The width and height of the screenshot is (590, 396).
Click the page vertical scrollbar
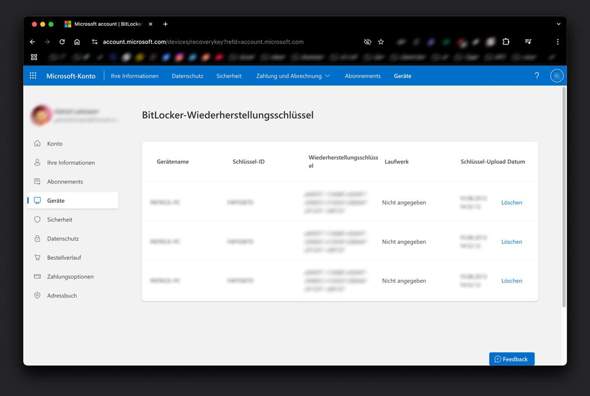tap(564, 198)
